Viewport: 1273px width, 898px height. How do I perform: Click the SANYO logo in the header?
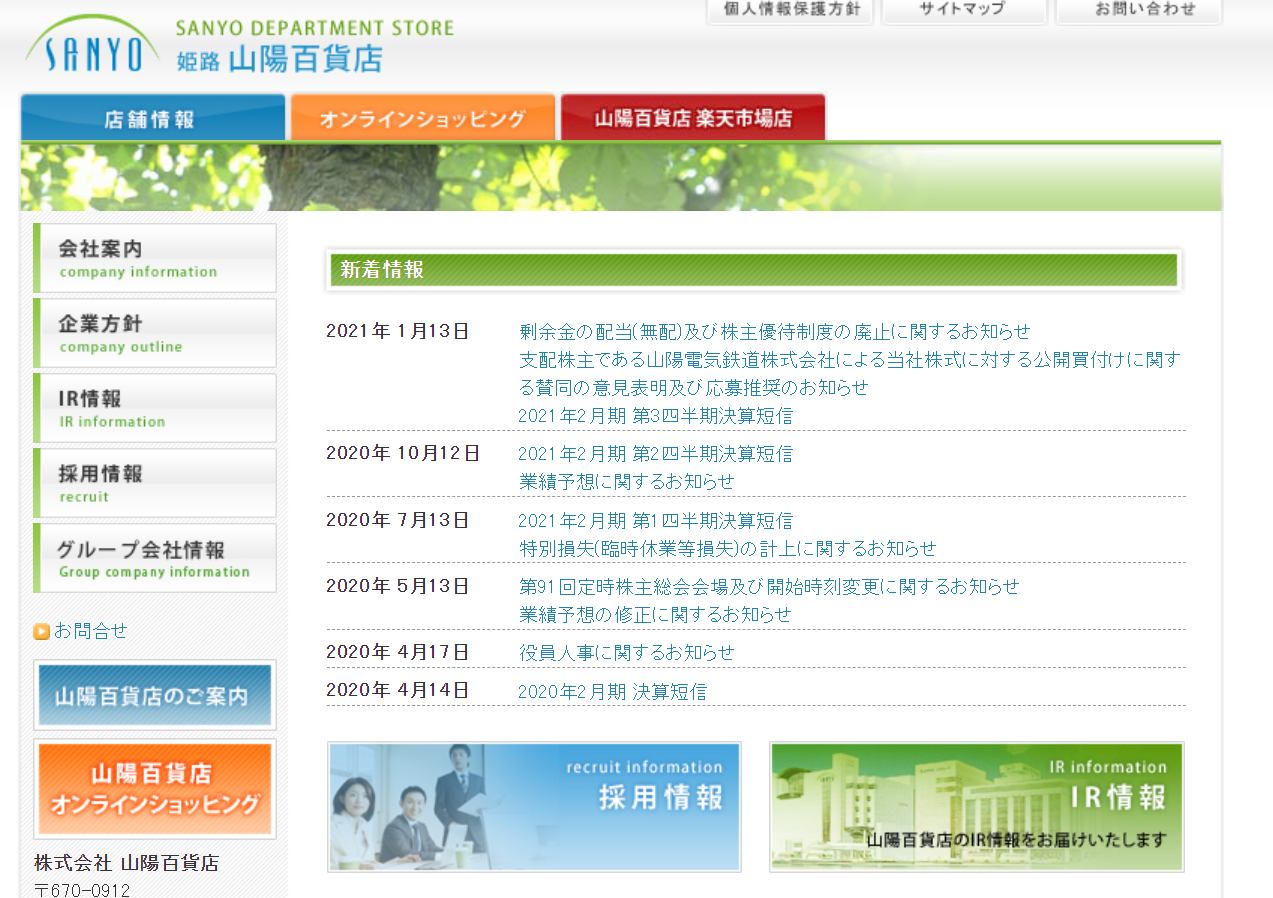(x=93, y=44)
